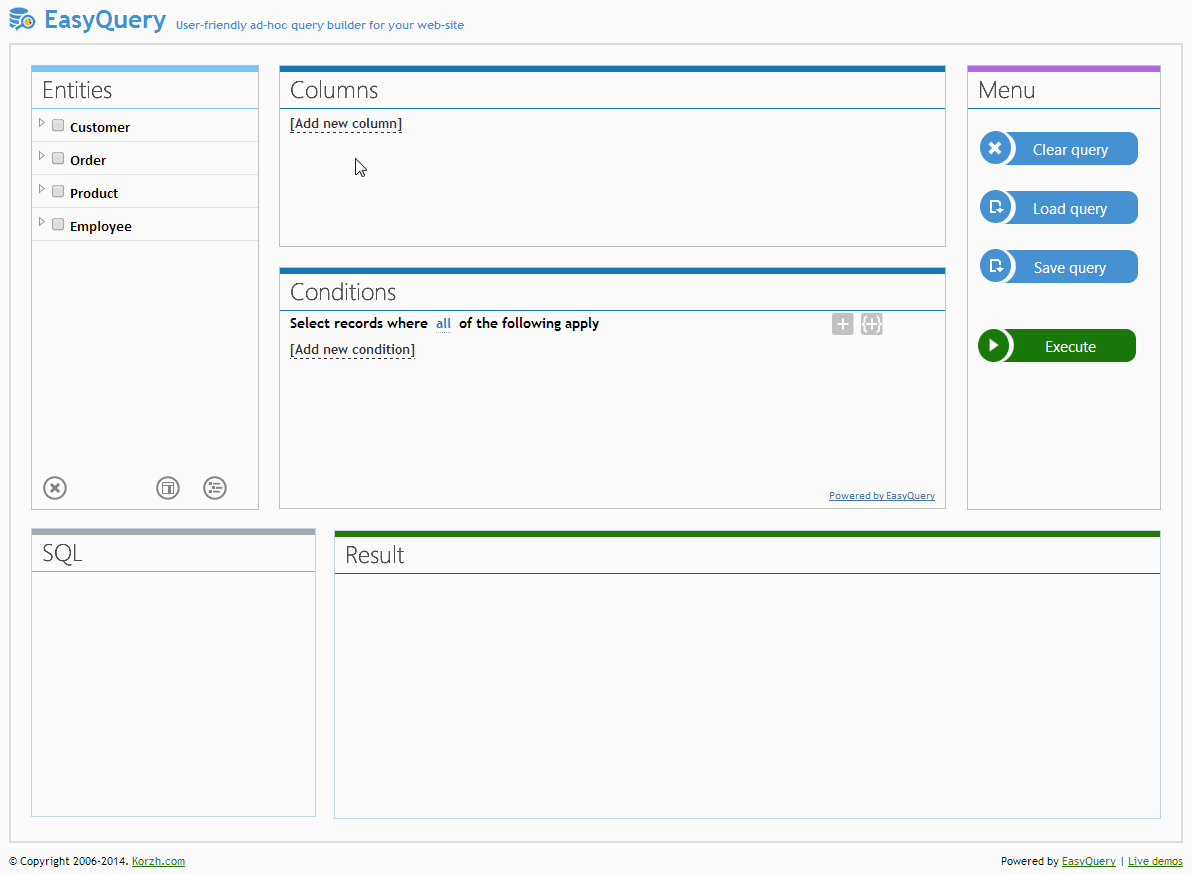This screenshot has height=874, width=1192.
Task: Click the green play icon on Execute
Action: tap(995, 345)
